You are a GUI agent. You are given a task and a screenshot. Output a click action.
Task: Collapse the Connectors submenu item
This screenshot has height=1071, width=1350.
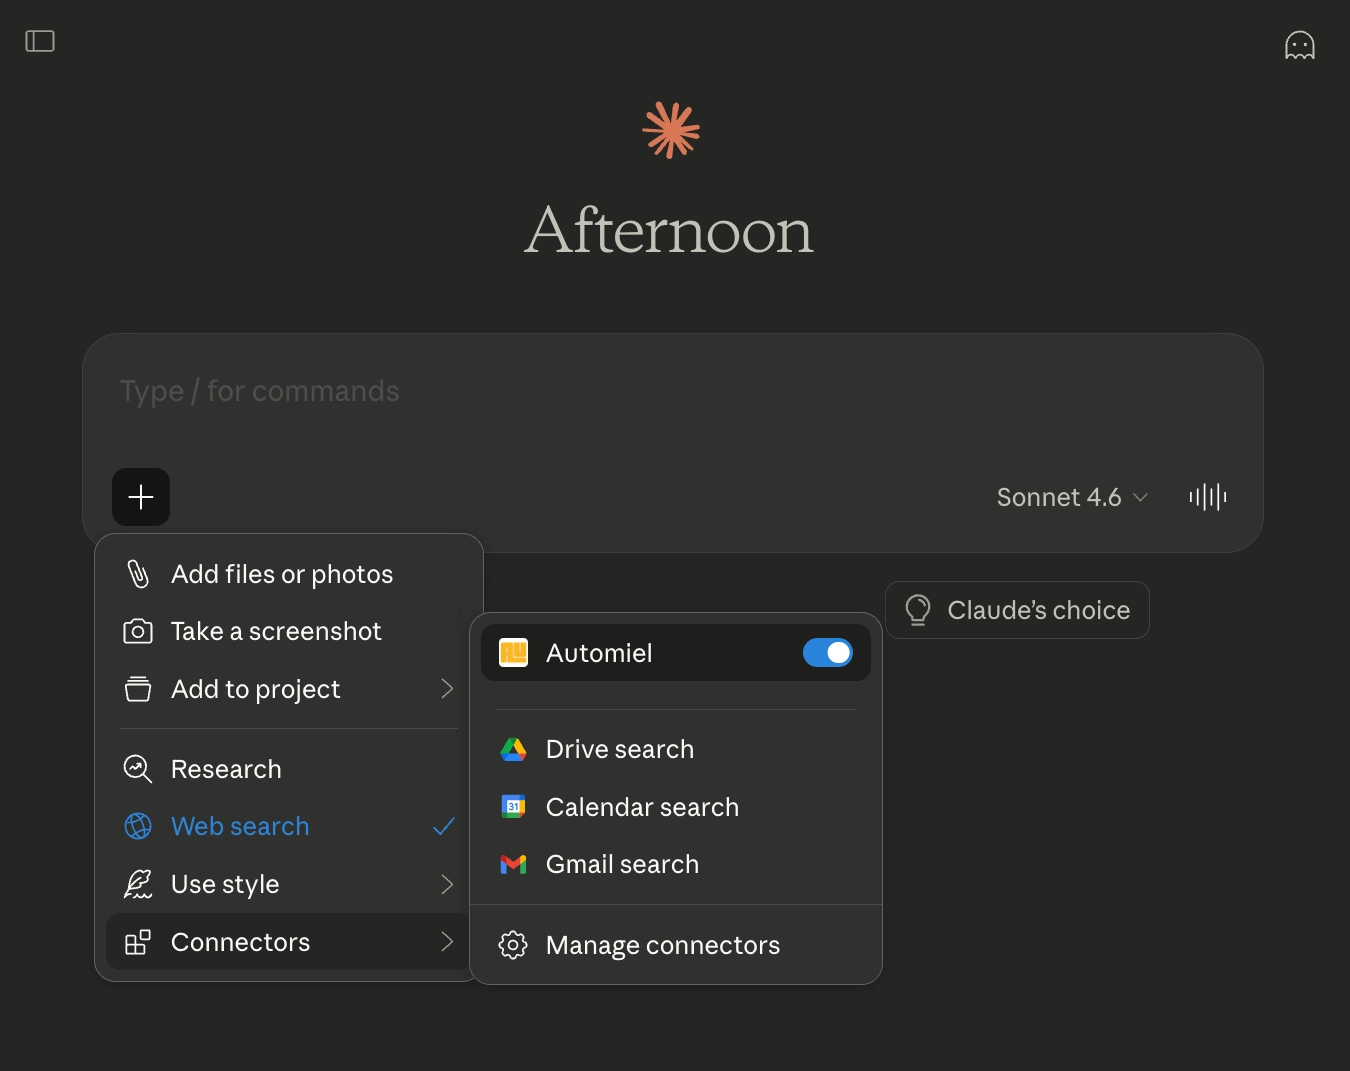coord(288,942)
